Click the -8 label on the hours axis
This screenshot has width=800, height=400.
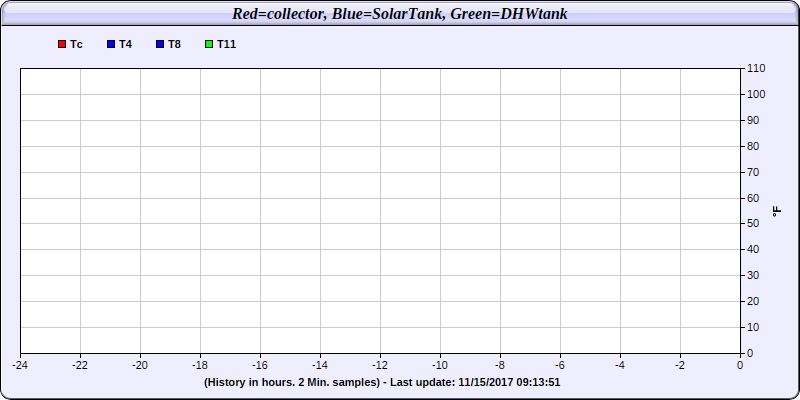500,365
